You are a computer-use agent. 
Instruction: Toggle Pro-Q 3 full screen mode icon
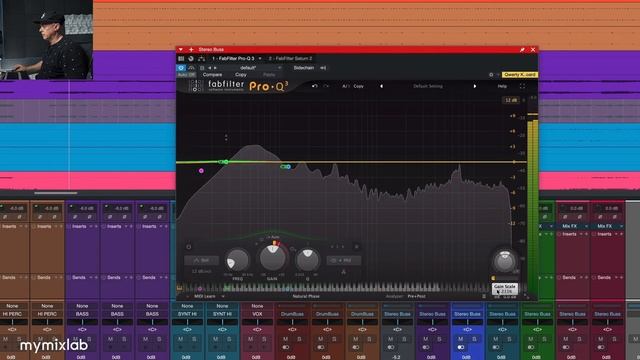click(522, 86)
